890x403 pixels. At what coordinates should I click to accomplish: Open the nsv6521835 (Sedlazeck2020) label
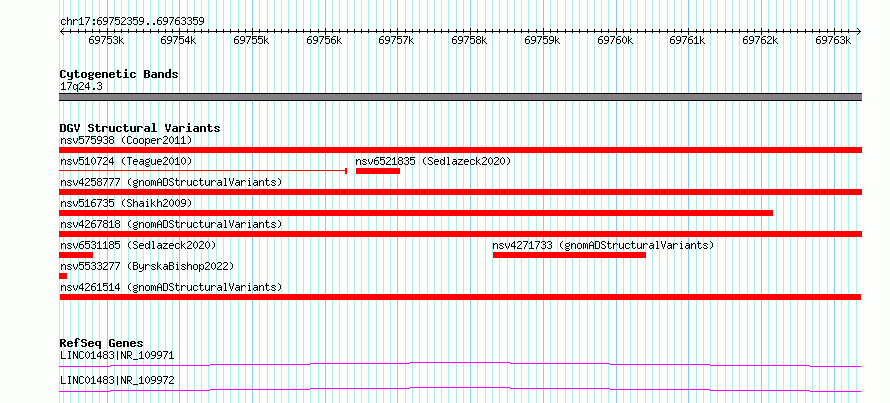click(x=433, y=162)
